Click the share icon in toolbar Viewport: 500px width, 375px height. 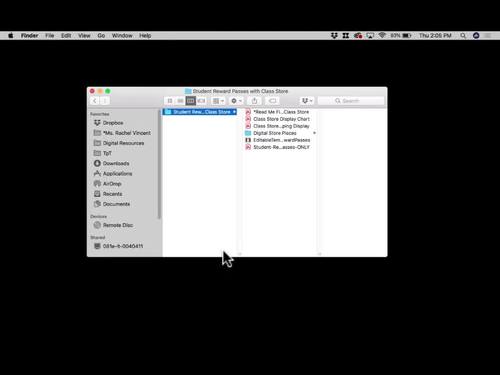[254, 101]
